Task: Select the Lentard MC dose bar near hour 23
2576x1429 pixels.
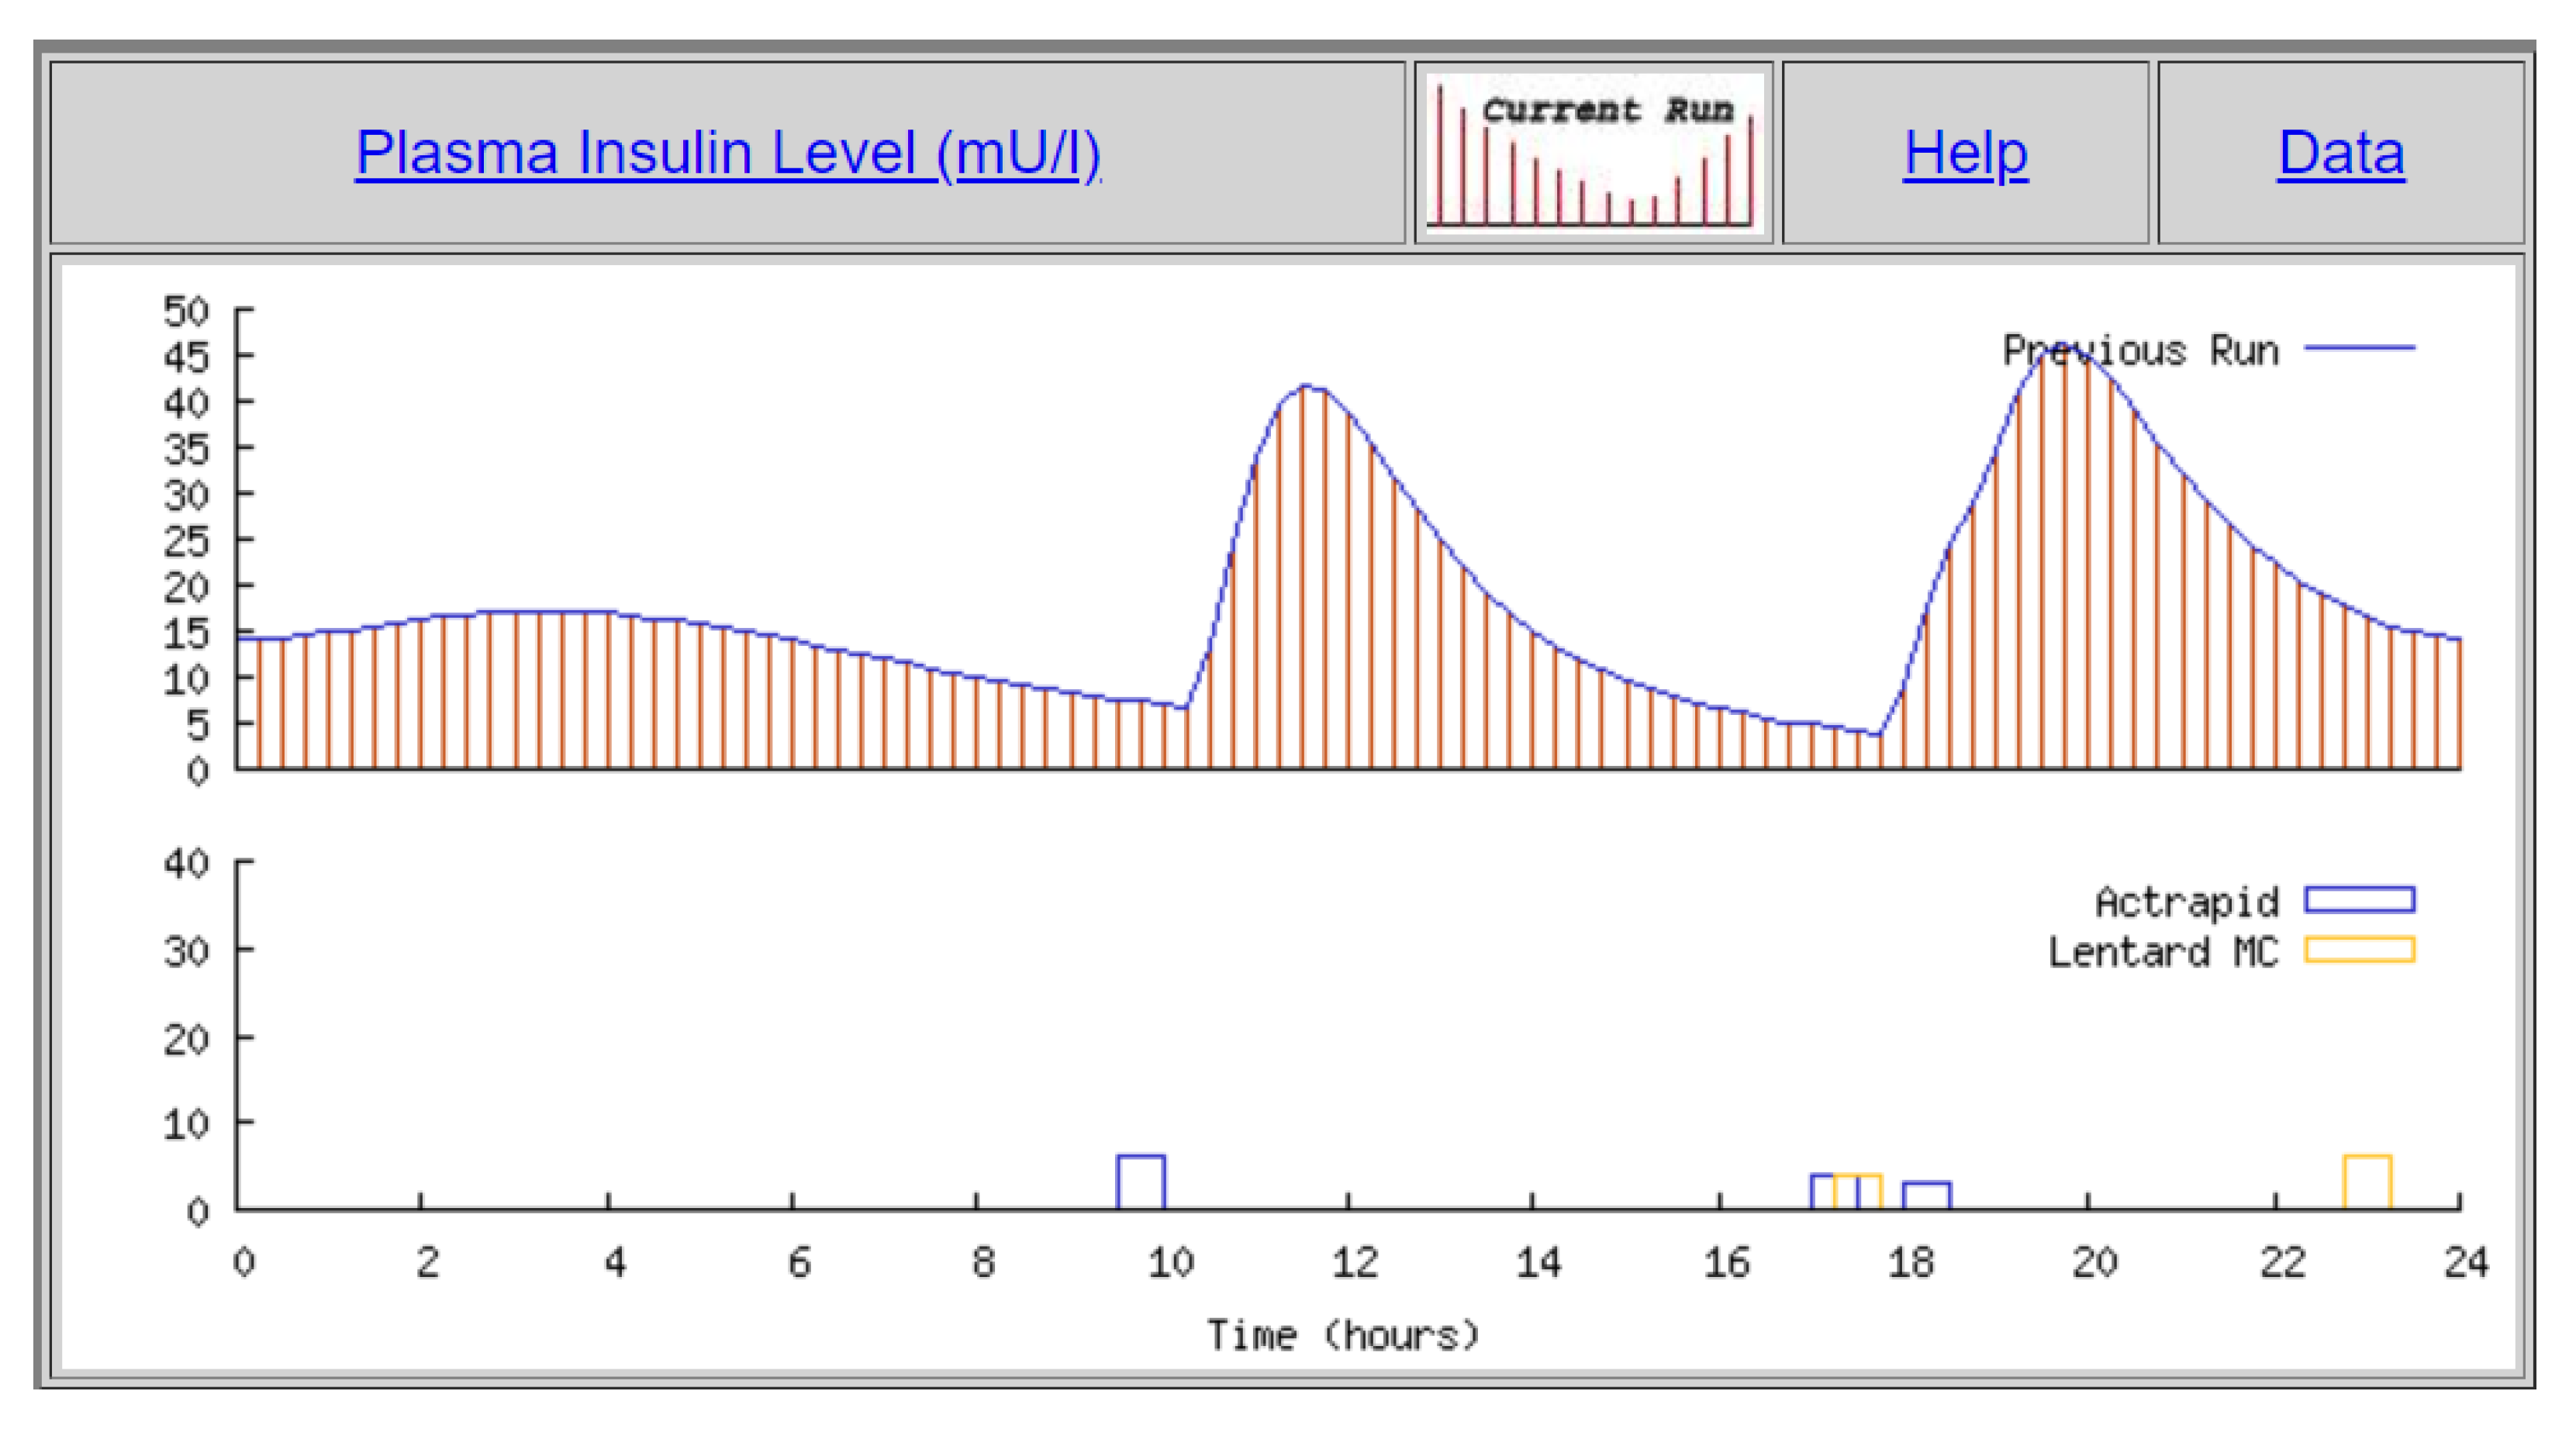Action: click(2367, 1182)
